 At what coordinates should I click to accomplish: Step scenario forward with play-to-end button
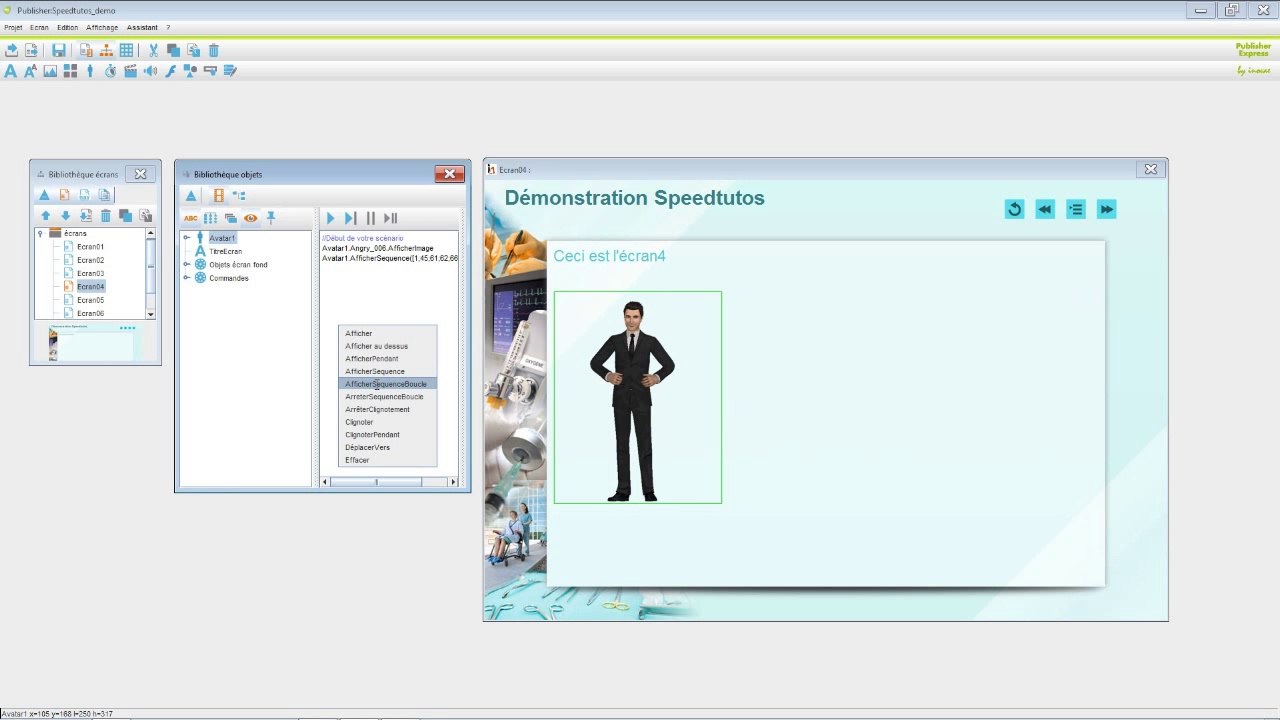[350, 218]
